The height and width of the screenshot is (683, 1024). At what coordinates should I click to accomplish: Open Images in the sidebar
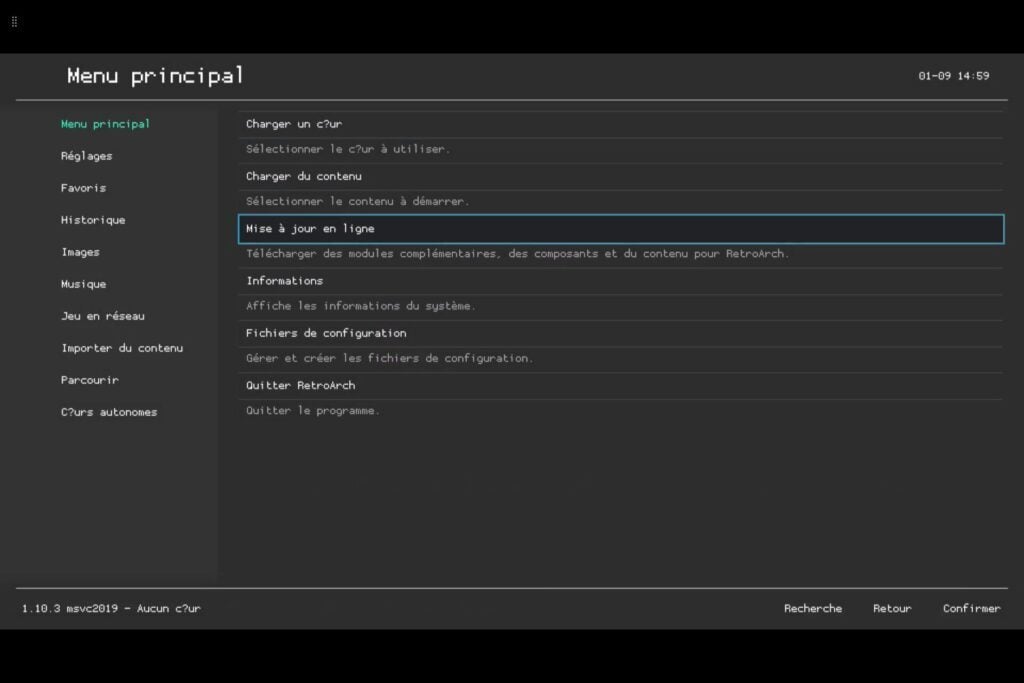[80, 252]
